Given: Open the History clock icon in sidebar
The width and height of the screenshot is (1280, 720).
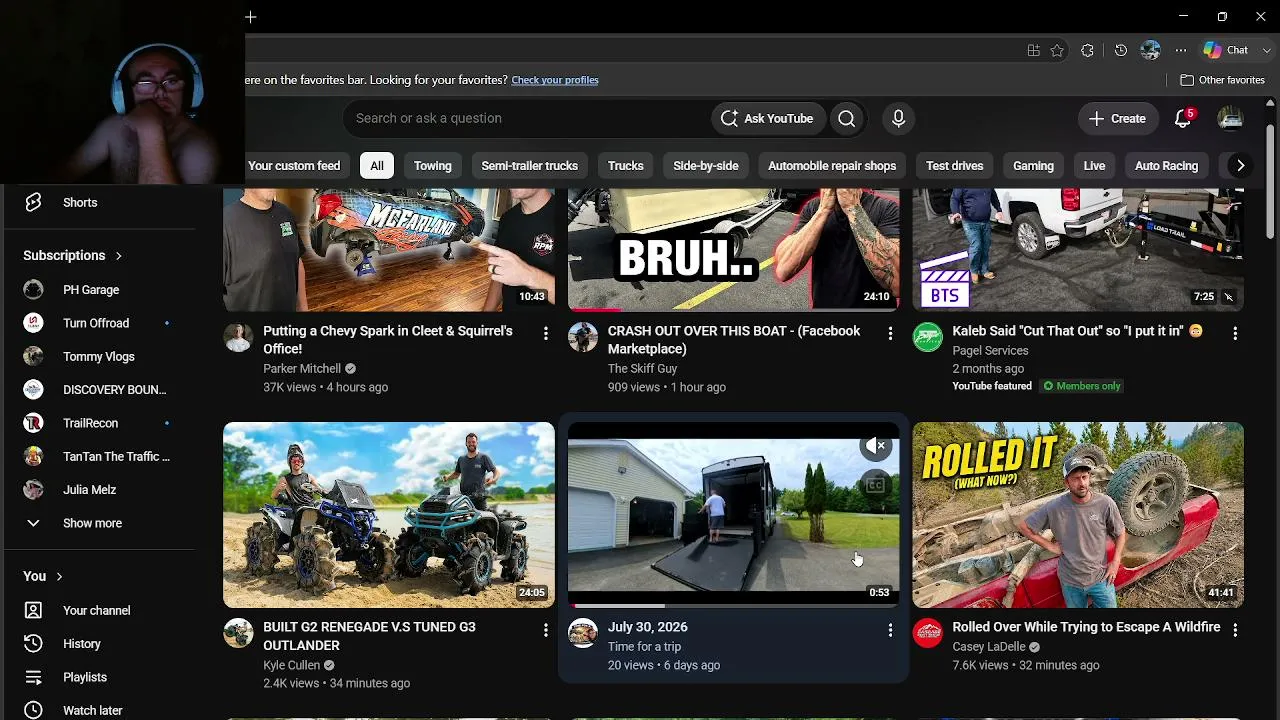Looking at the screenshot, I should (33, 644).
